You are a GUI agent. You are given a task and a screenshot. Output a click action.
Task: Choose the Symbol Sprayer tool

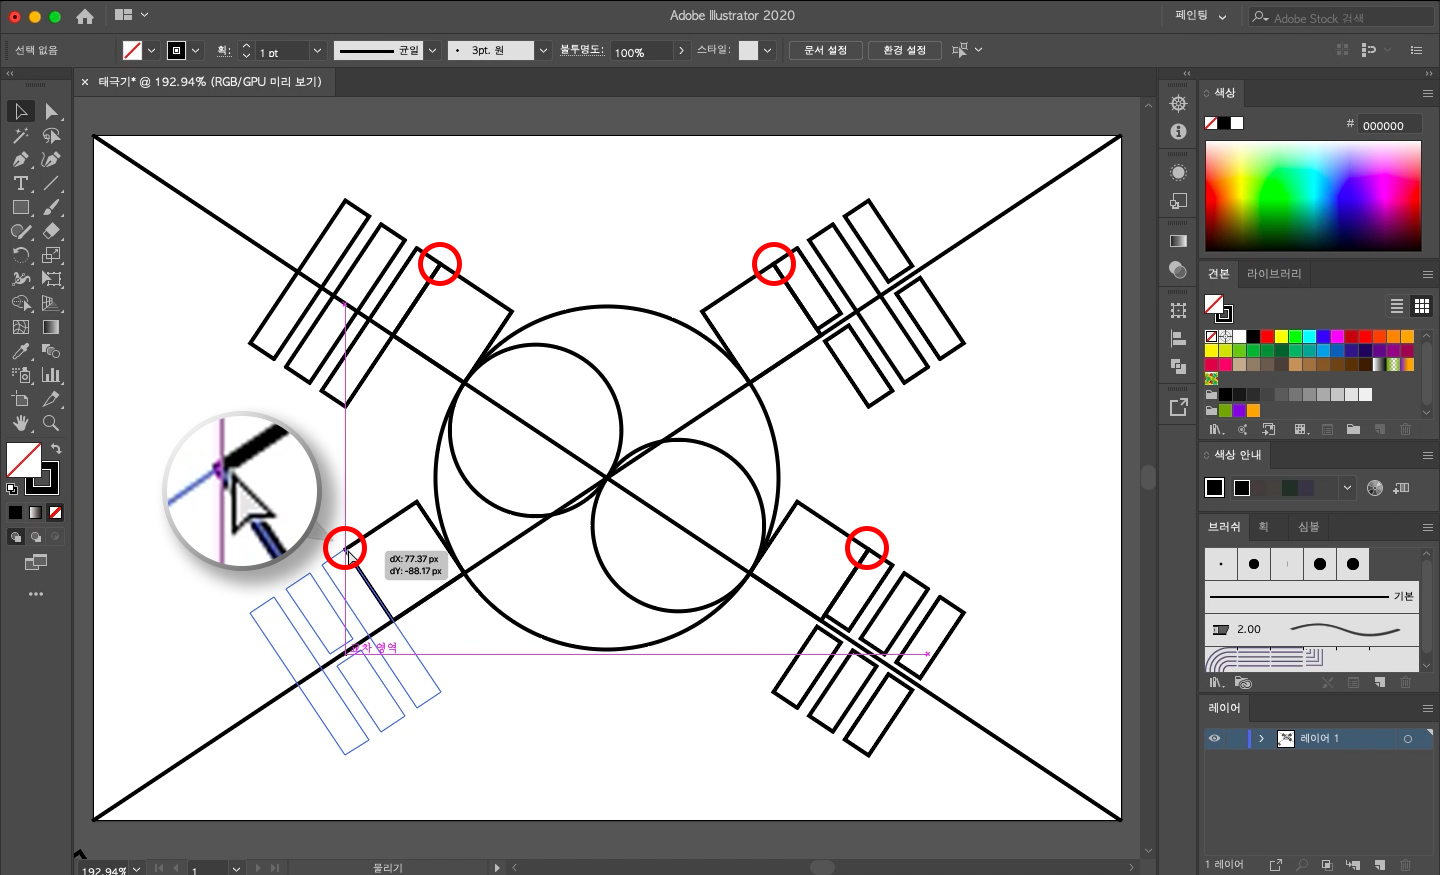pyautogui.click(x=20, y=375)
